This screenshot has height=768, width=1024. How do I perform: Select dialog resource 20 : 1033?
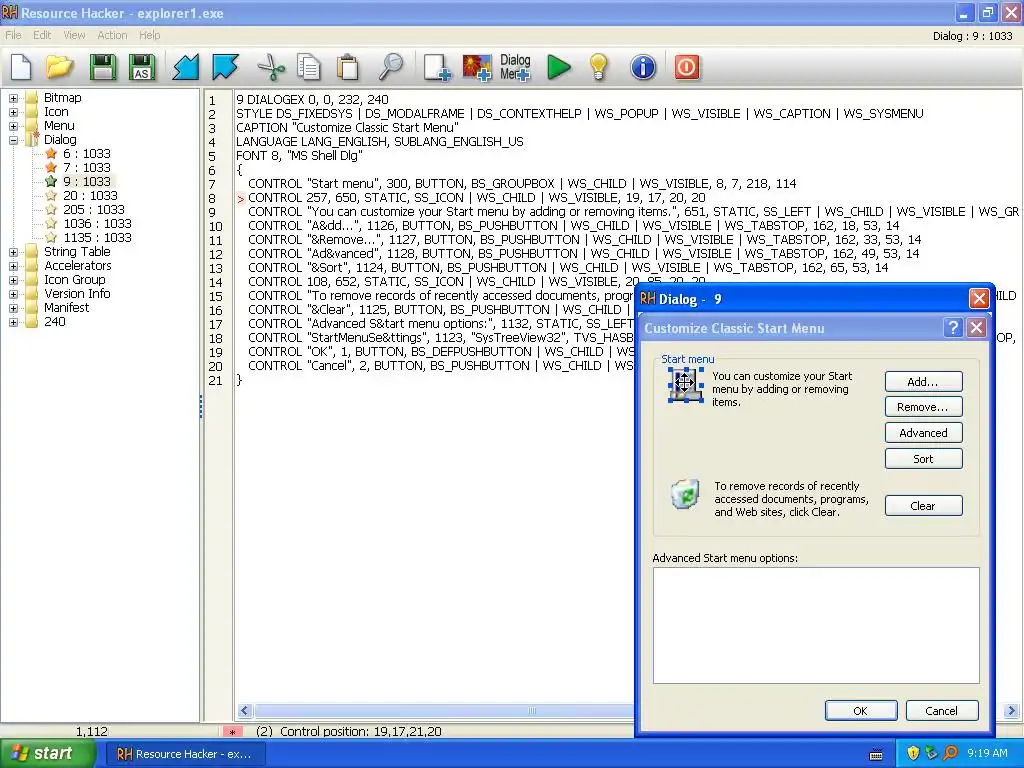pyautogui.click(x=90, y=195)
